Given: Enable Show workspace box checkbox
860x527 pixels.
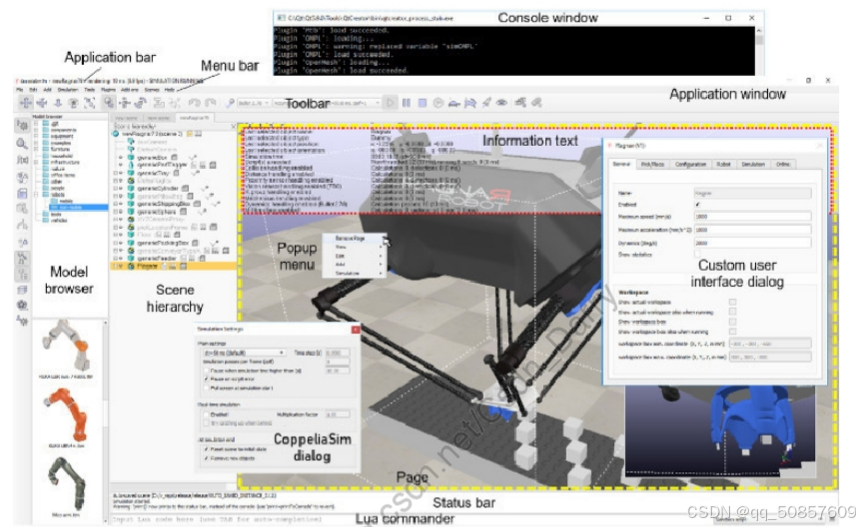Looking at the screenshot, I should tap(732, 322).
